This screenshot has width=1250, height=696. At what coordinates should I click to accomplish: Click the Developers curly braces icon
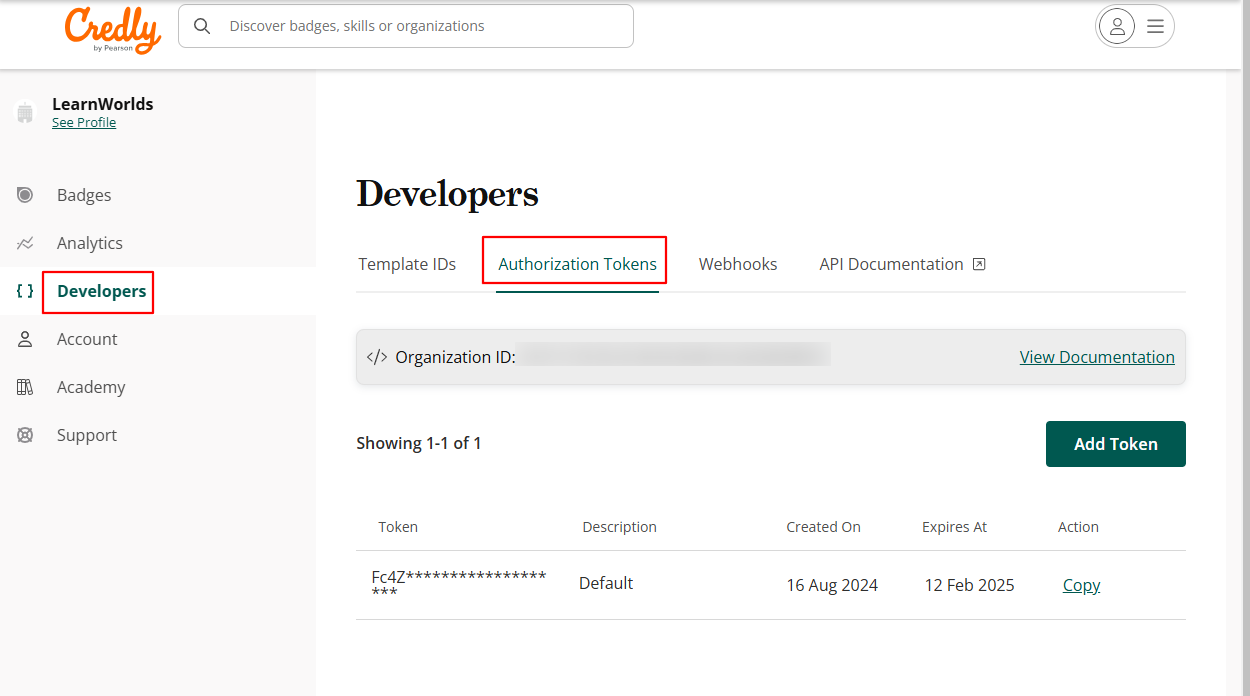pyautogui.click(x=25, y=291)
